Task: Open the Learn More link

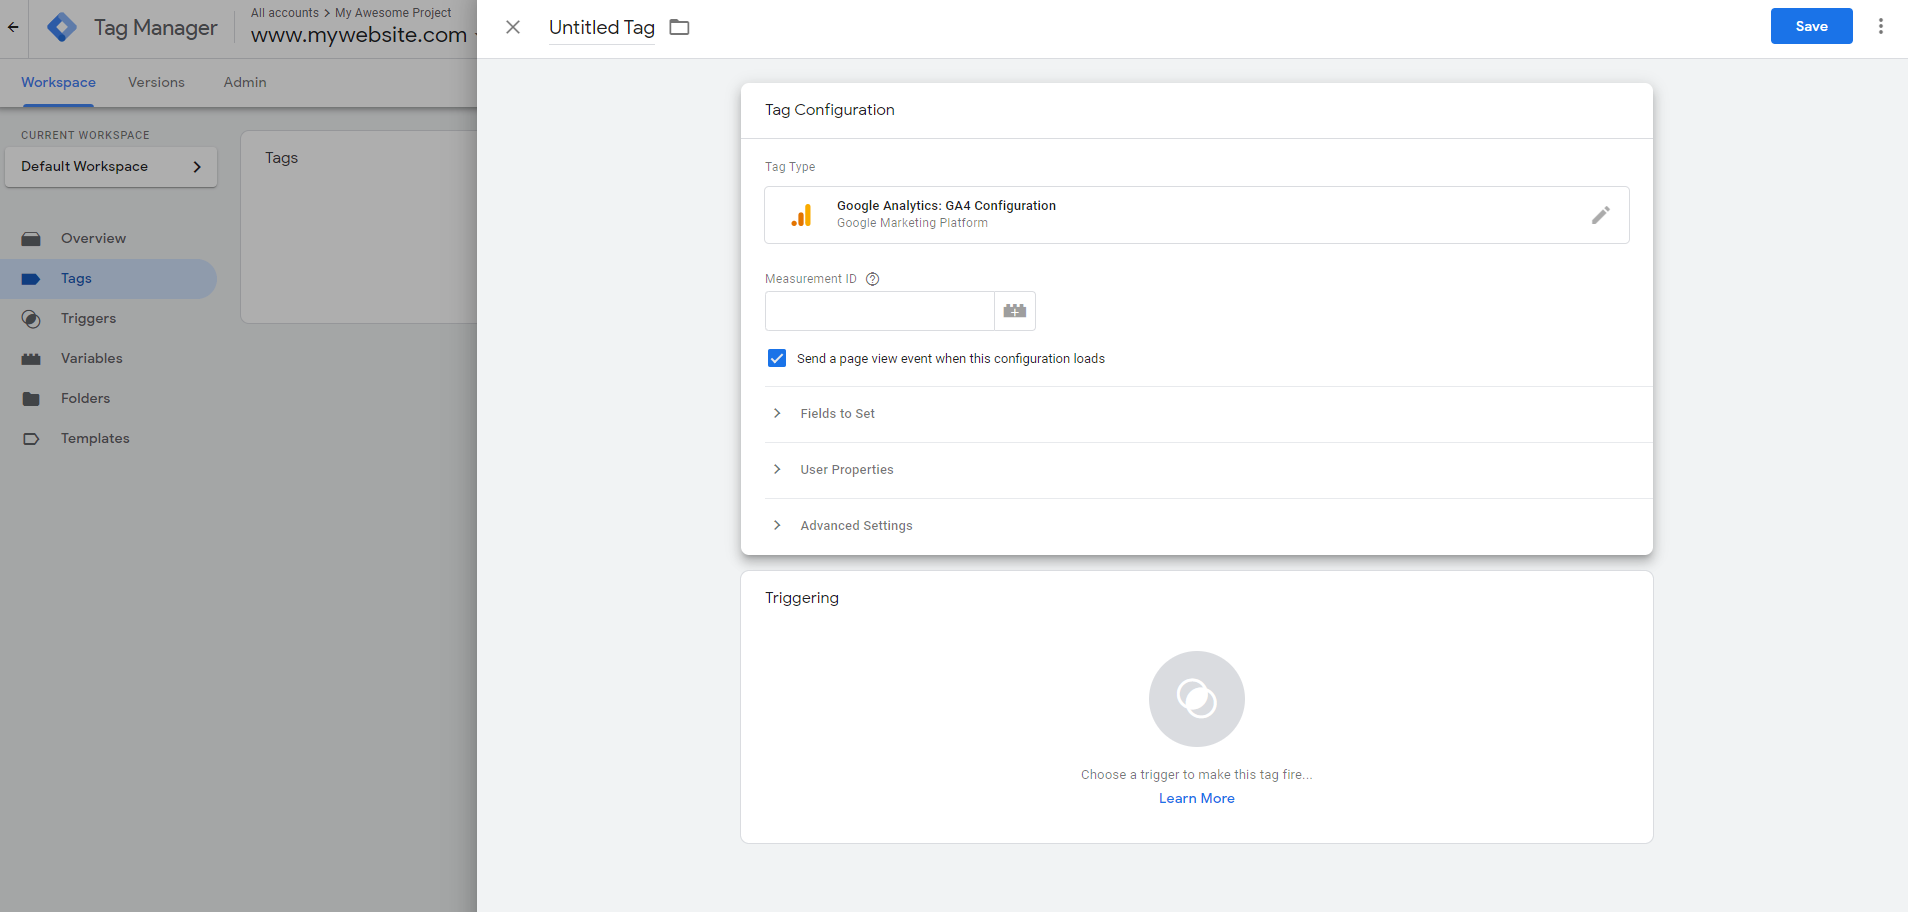Action: [x=1196, y=798]
